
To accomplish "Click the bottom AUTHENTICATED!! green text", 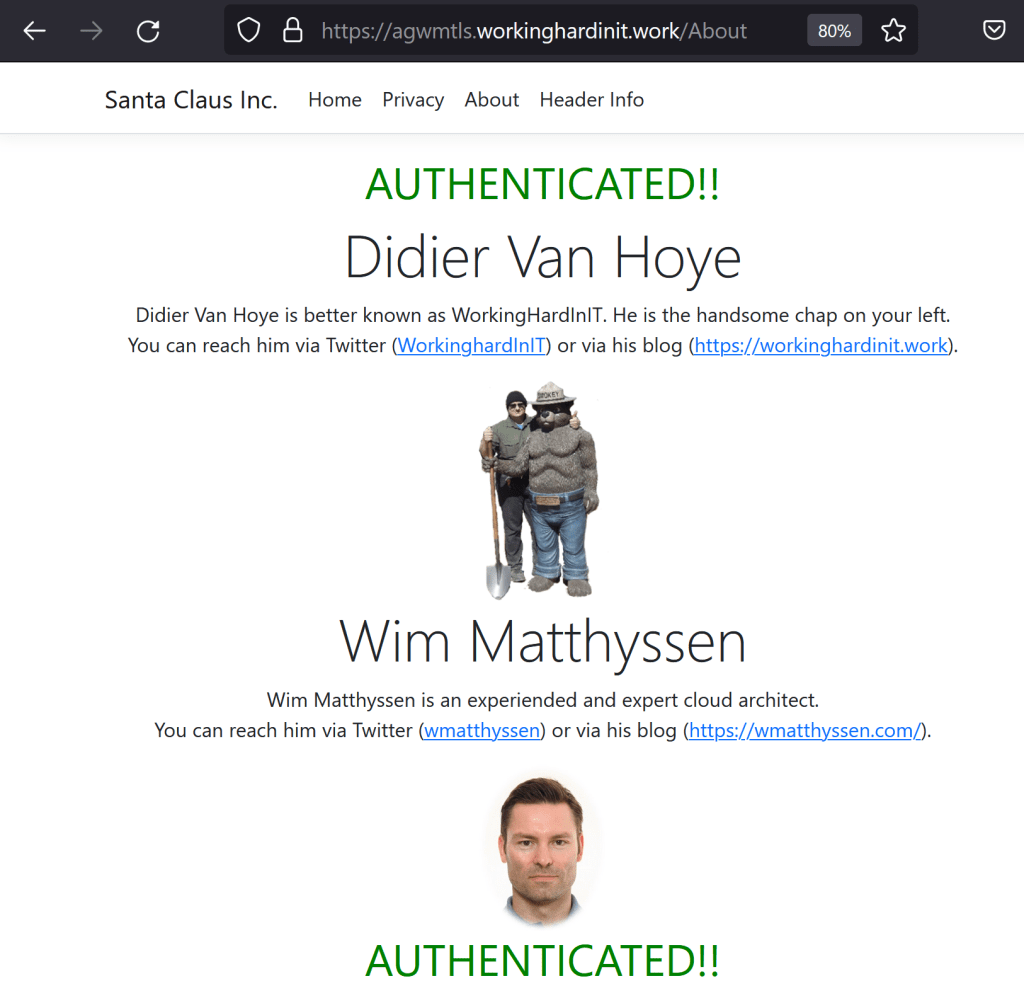I will pyautogui.click(x=543, y=960).
